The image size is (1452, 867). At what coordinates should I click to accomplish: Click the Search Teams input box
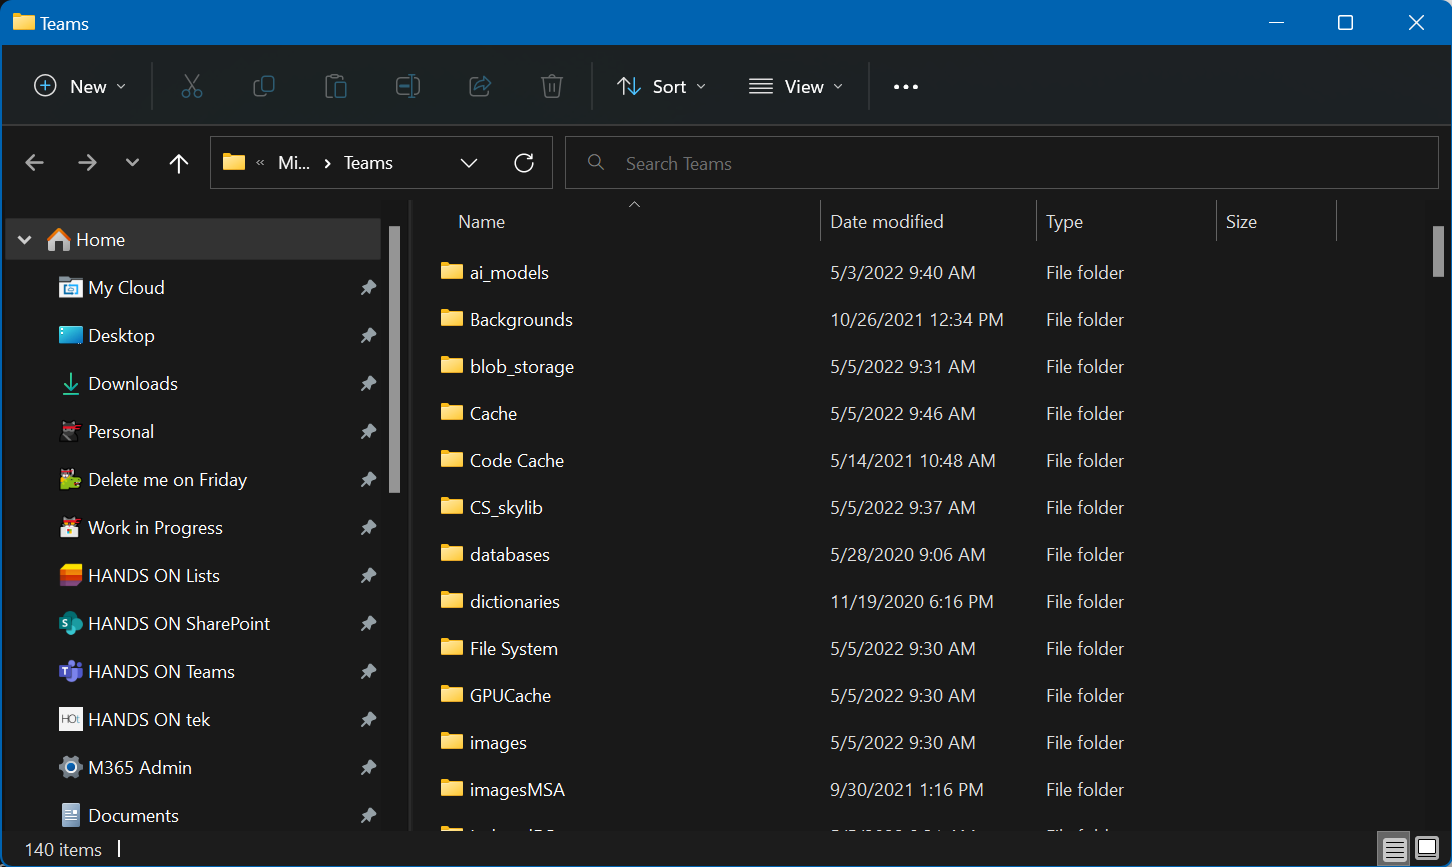1000,163
